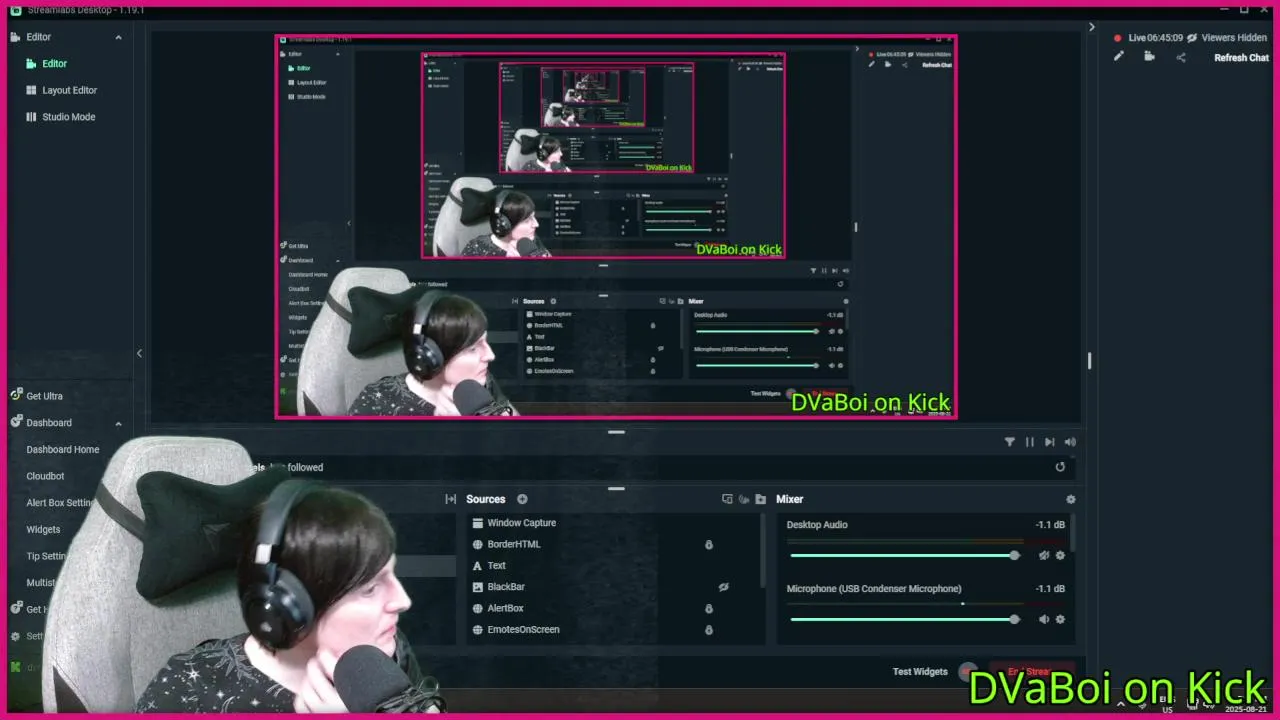Toggle the Viewers Hidden eye icon
The height and width of the screenshot is (720, 1280).
point(1192,38)
